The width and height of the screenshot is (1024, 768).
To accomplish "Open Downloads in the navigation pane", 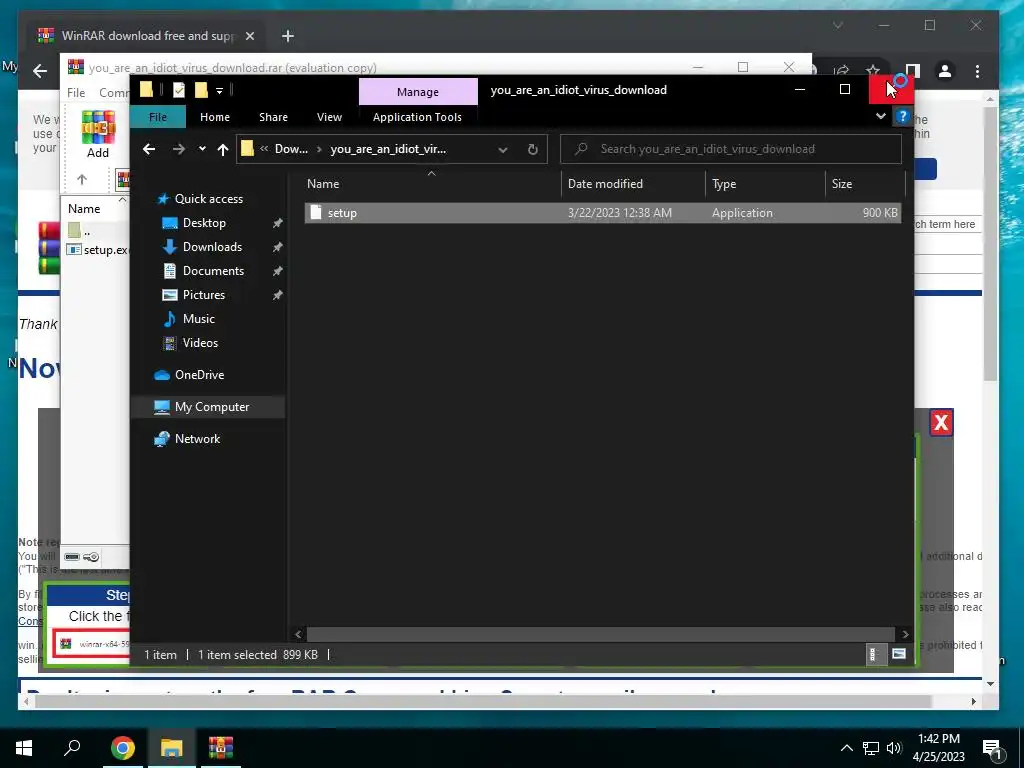I will point(212,247).
